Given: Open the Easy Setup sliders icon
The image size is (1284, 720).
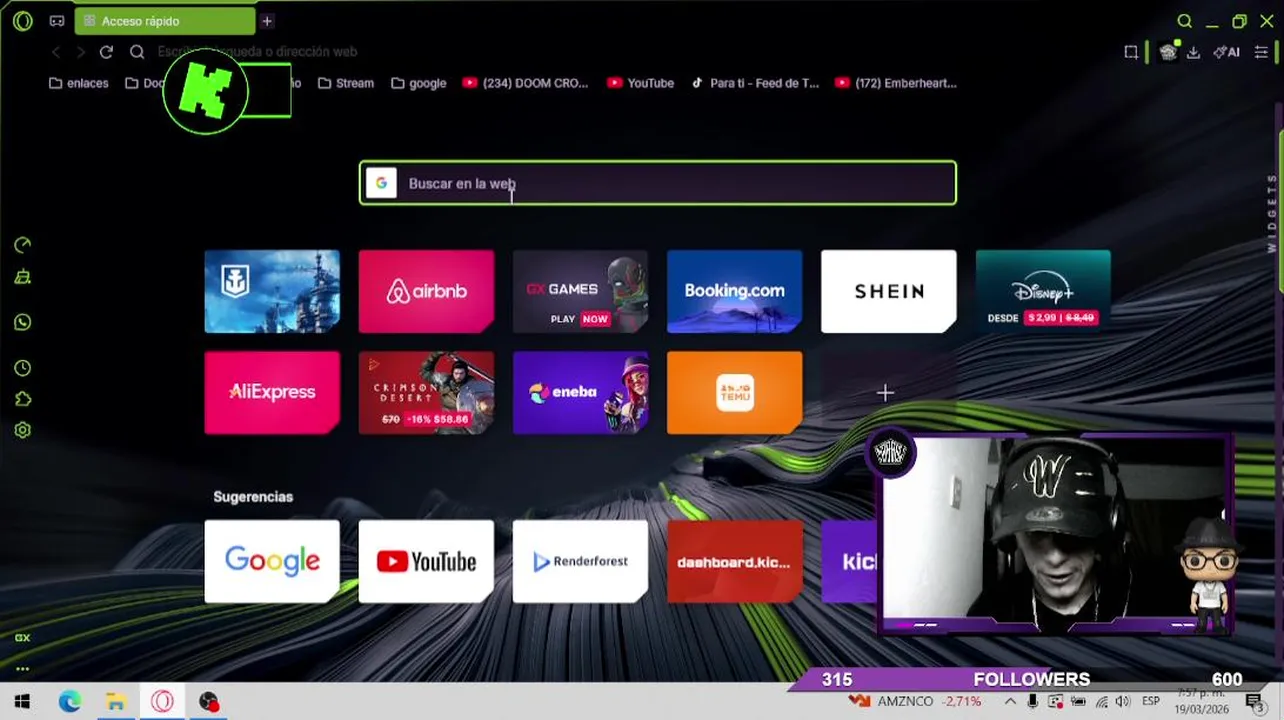Looking at the screenshot, I should tap(1261, 52).
